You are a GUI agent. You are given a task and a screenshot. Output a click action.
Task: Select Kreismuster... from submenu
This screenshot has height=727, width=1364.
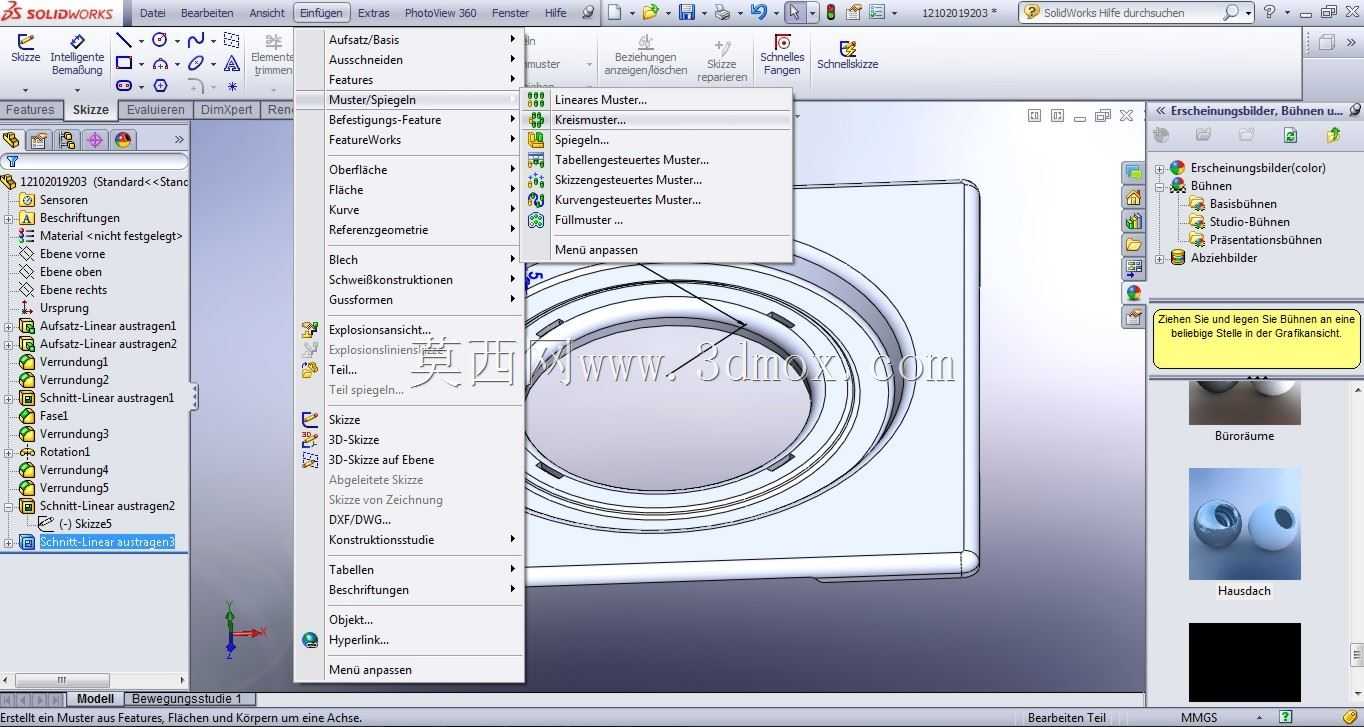point(656,120)
